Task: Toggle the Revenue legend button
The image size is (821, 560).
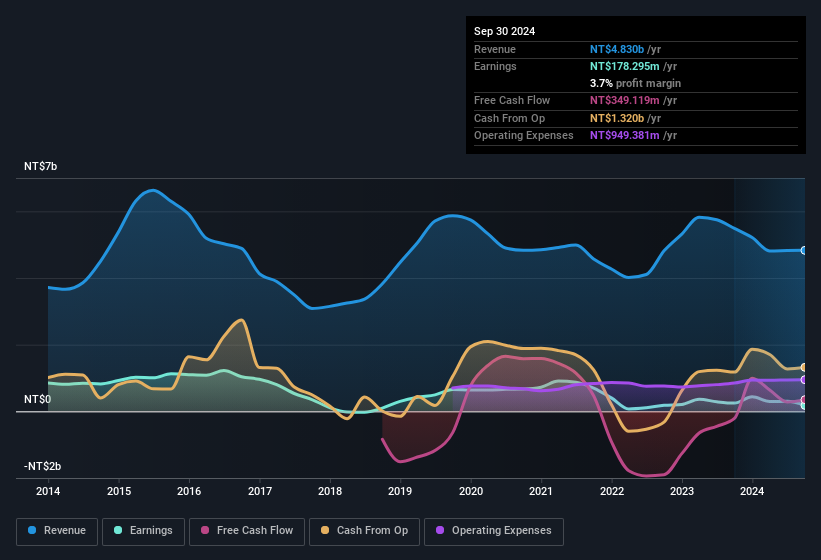Action: coord(57,530)
